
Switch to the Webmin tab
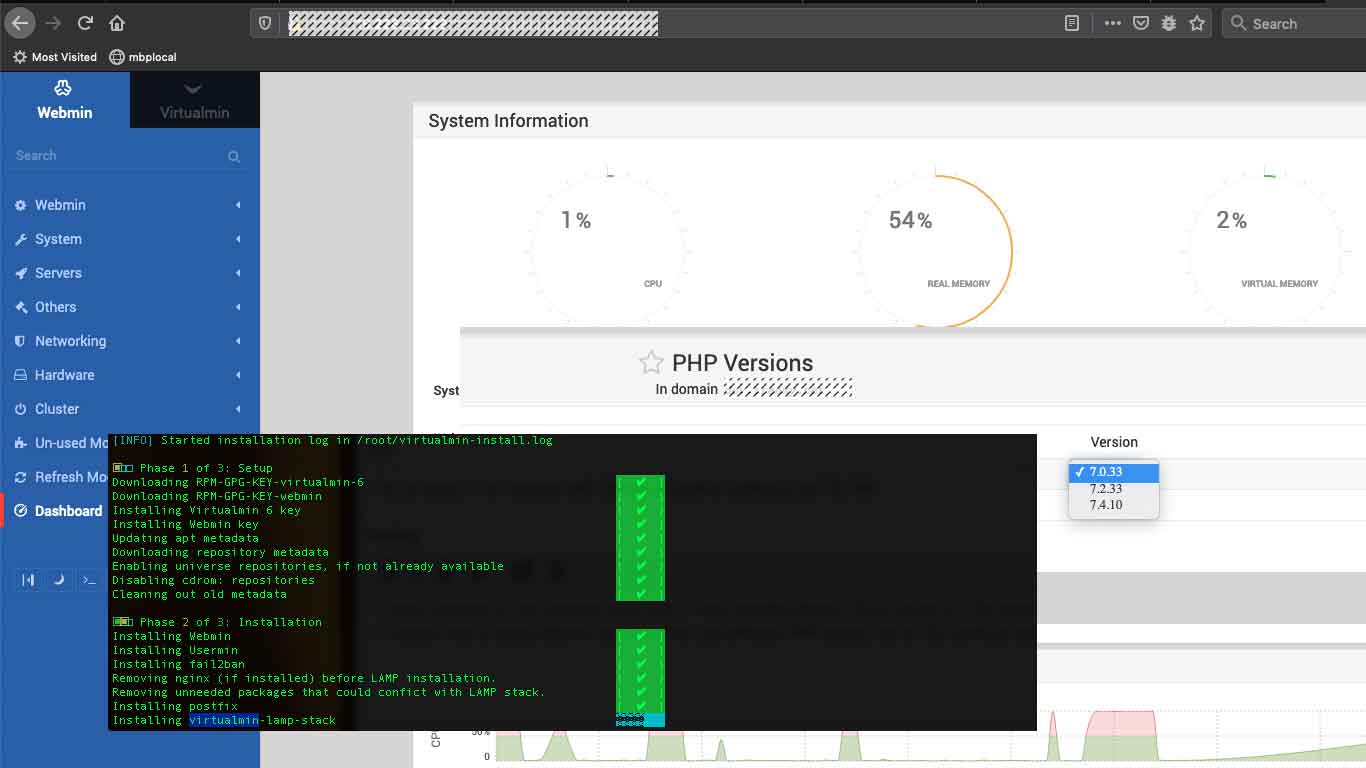(65, 100)
